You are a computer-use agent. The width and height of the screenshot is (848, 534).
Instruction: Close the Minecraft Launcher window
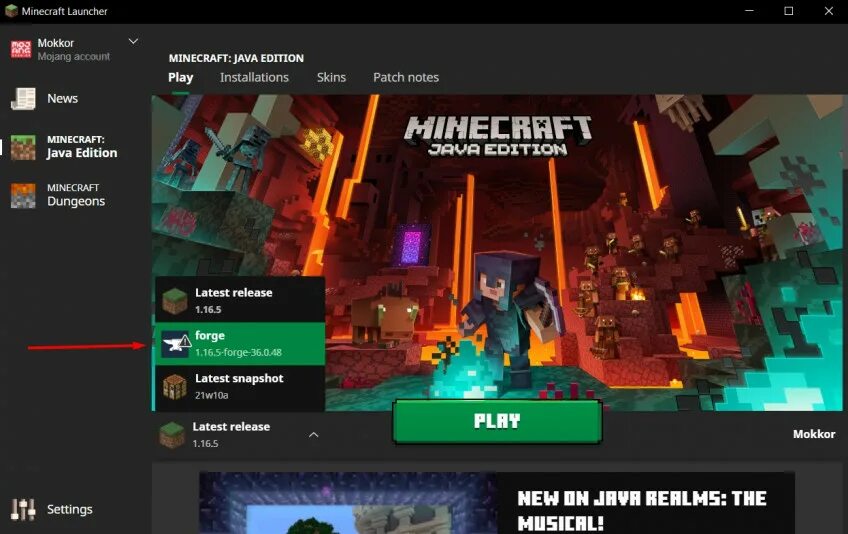(x=829, y=11)
